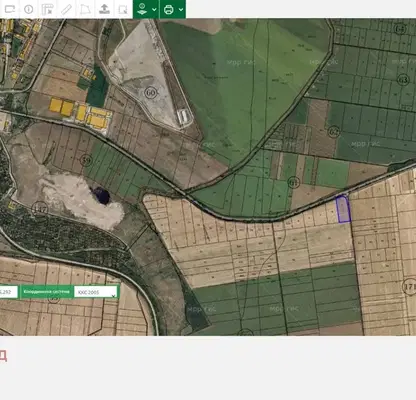Select the rectangle selection tool icon
Viewport: 416px width, 400px height.
pos(10,9)
